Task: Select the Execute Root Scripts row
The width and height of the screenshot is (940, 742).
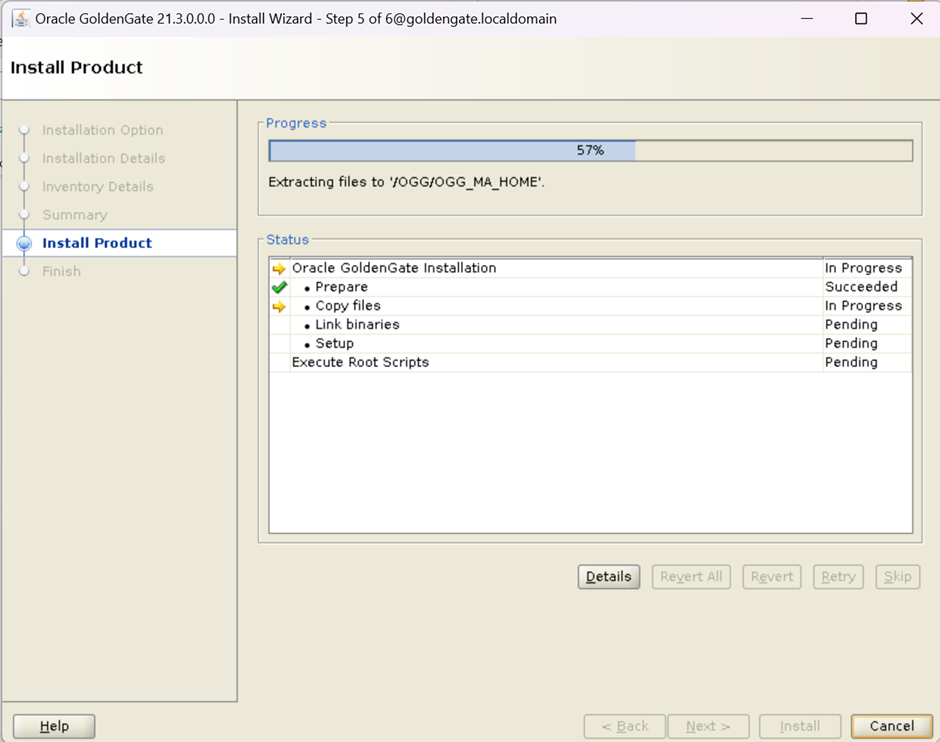Action: tap(360, 362)
